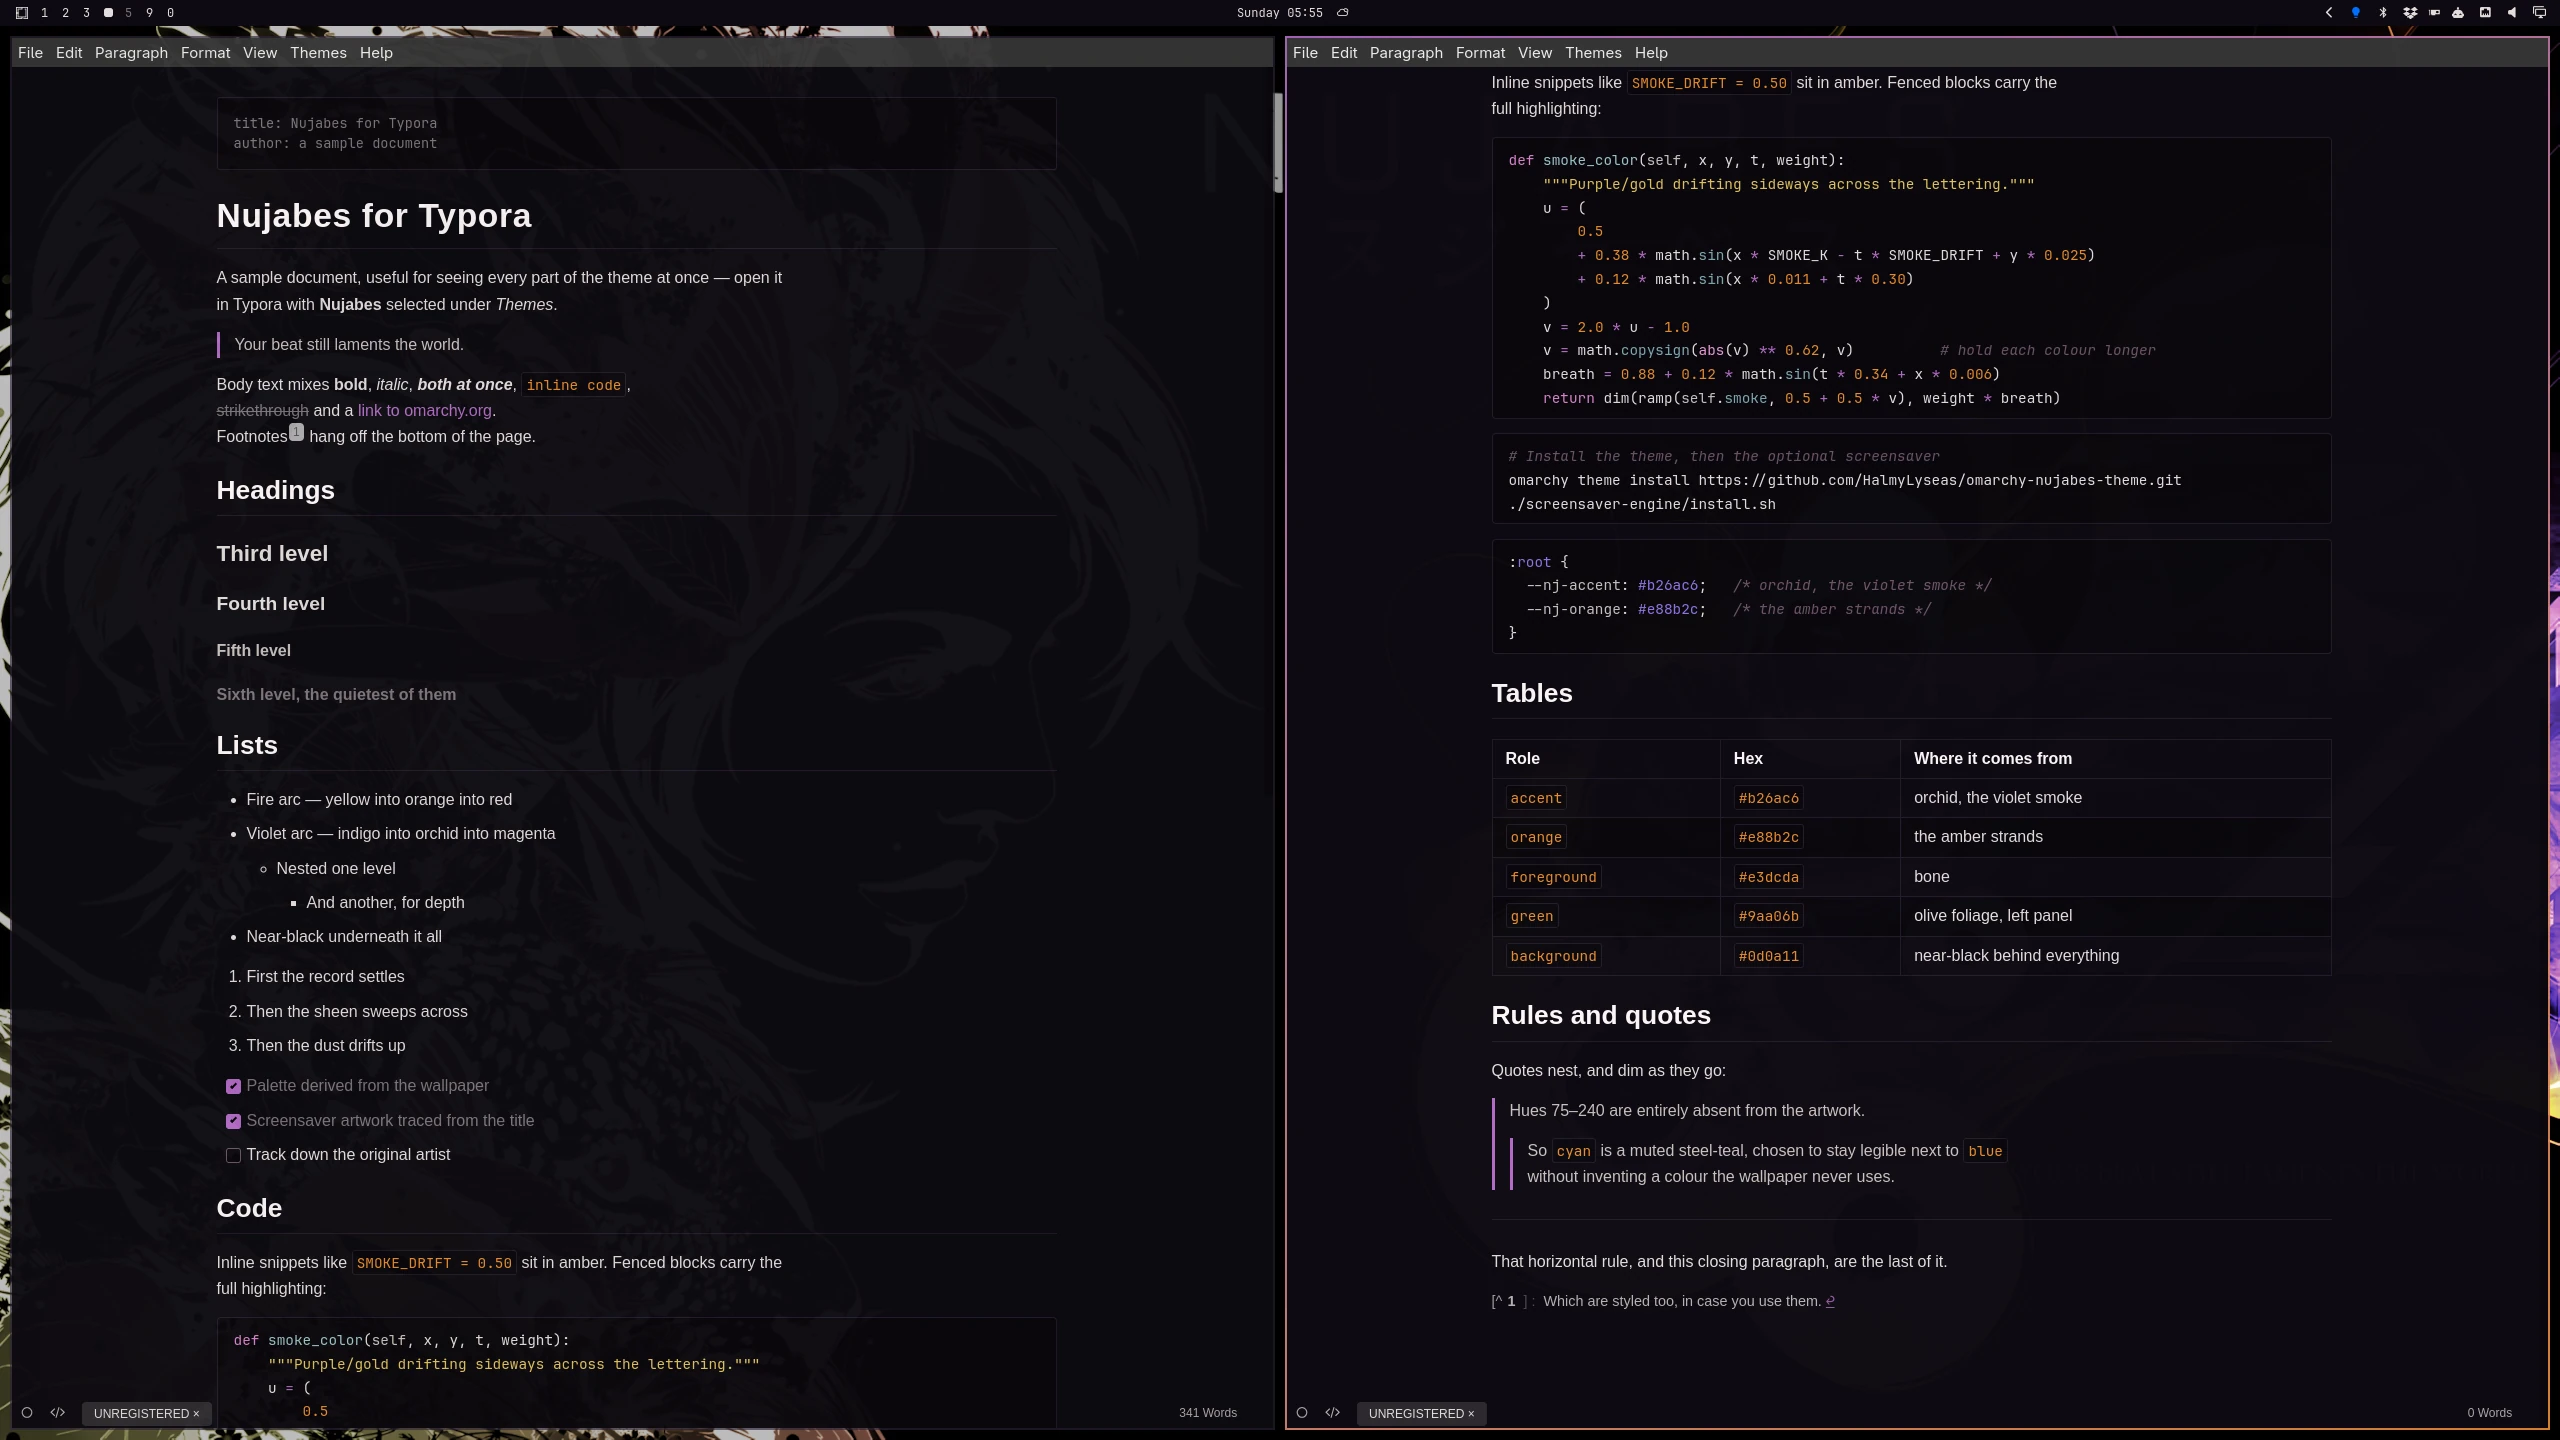Switch to workspace 3
The image size is (2560, 1440).
tap(86, 13)
